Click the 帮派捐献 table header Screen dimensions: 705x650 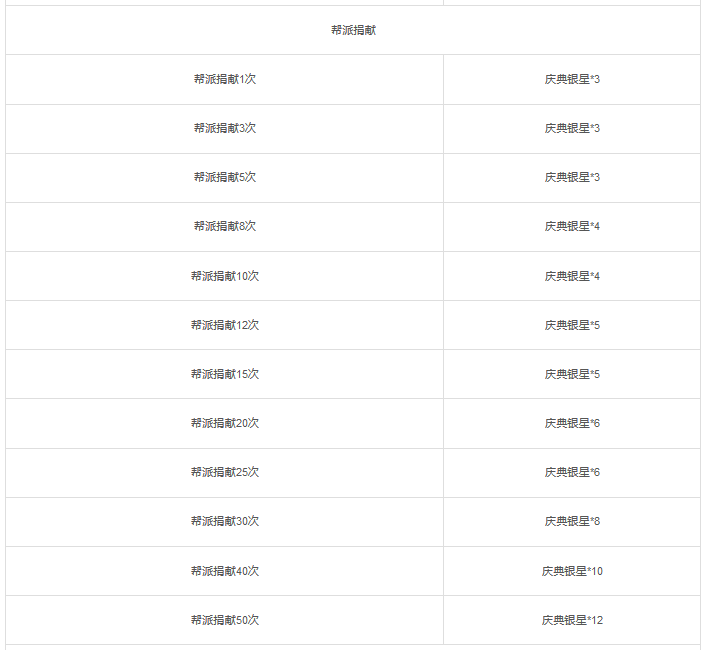353,30
